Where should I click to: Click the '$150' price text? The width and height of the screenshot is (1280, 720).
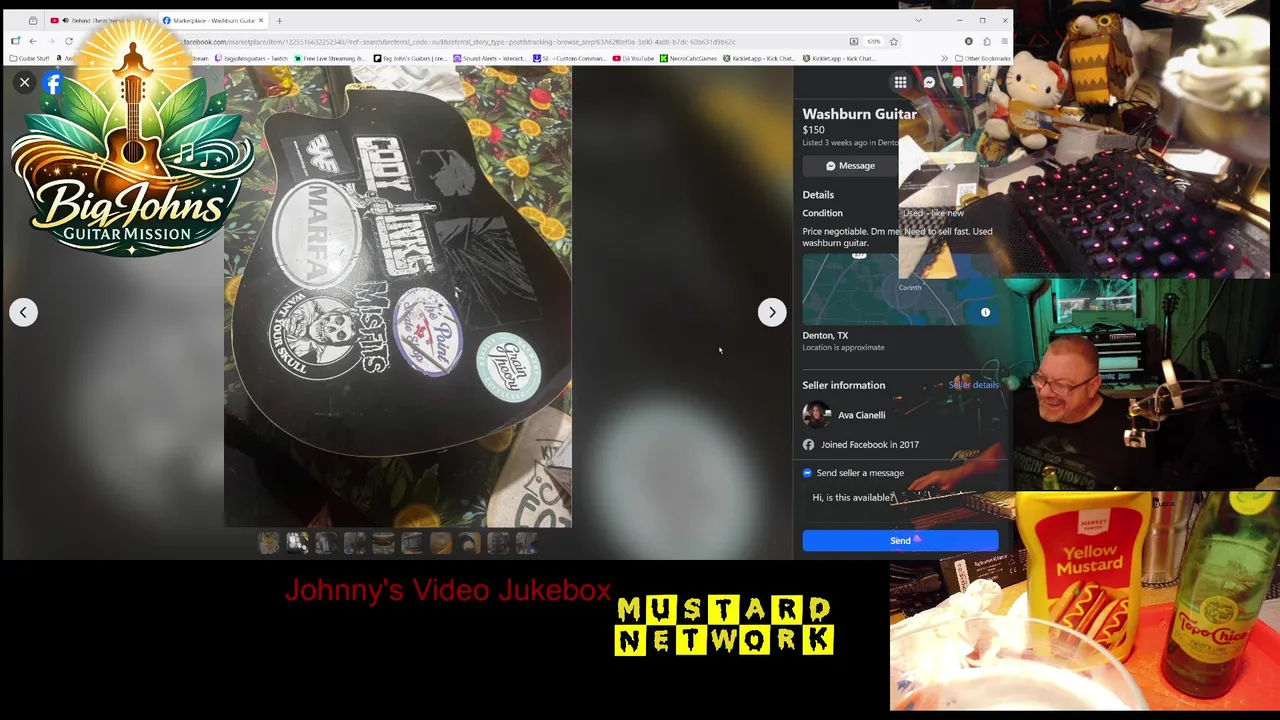pos(813,130)
